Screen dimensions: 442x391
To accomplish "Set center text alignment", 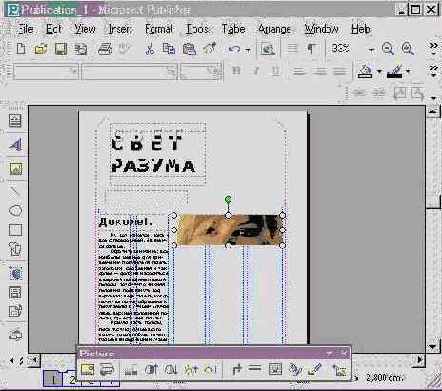I will (x=320, y=71).
